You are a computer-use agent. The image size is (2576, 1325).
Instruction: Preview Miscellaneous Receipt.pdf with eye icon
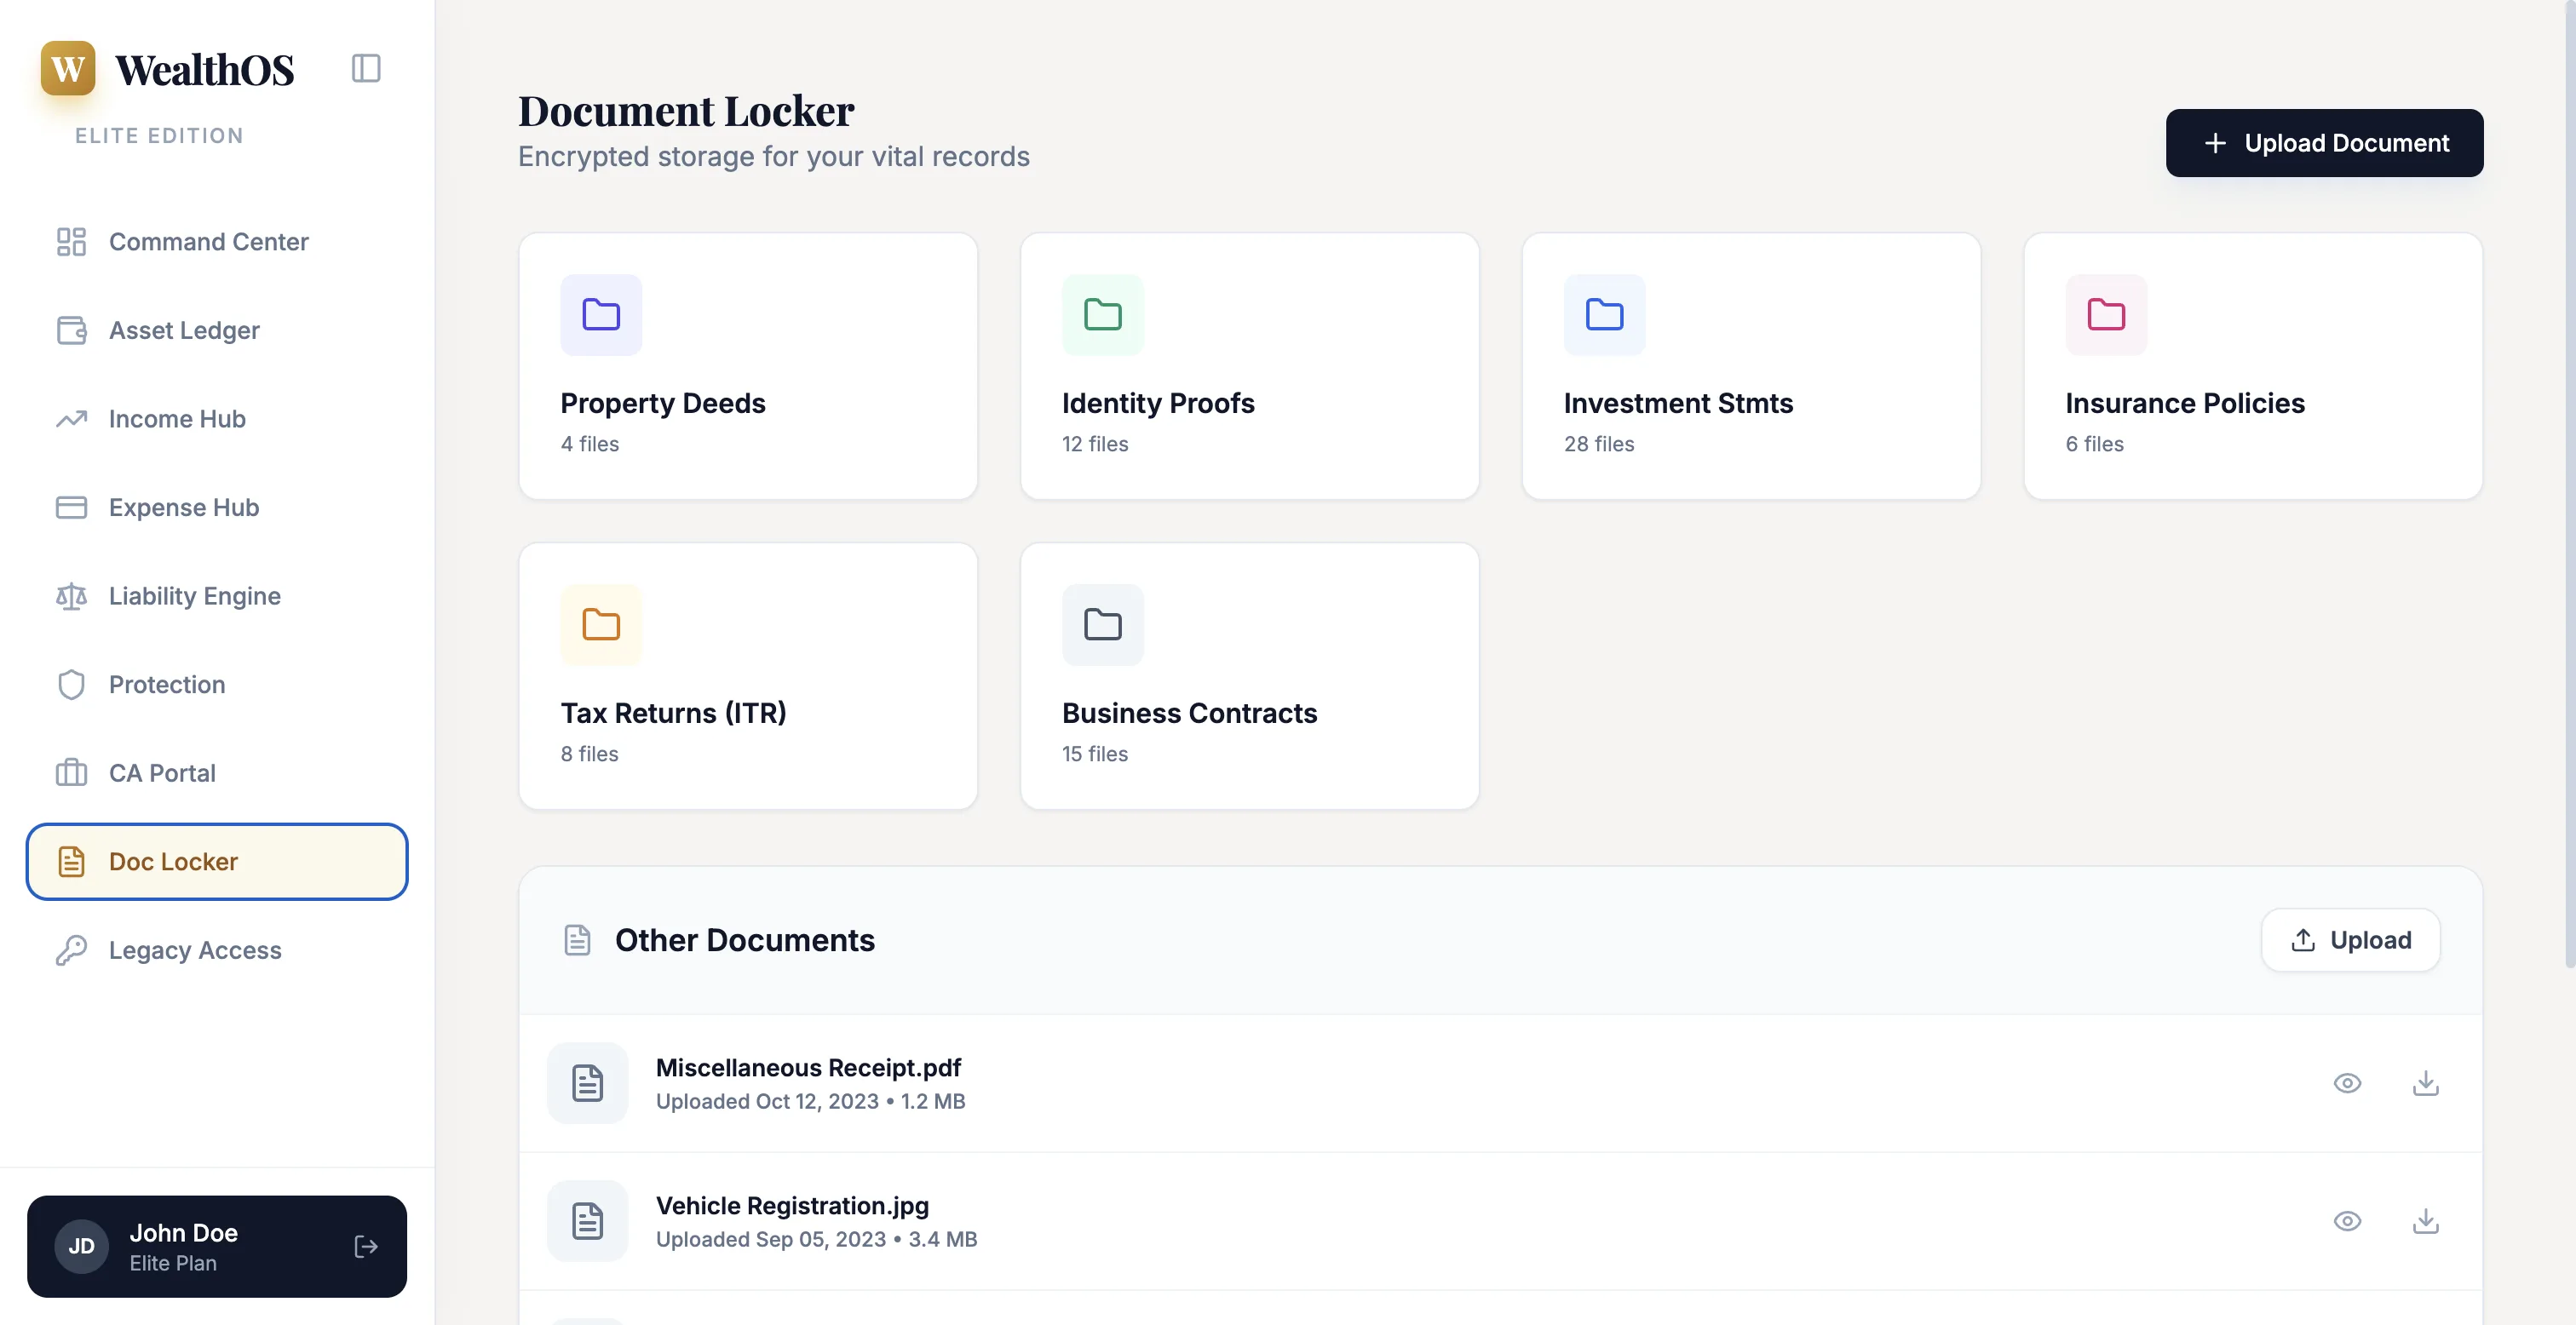click(x=2347, y=1083)
